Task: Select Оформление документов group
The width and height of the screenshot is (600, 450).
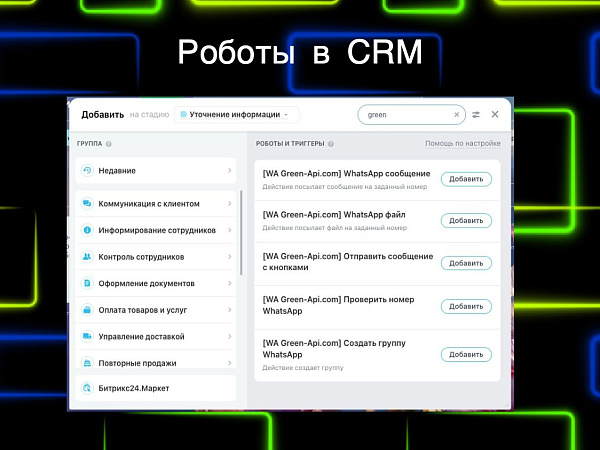Action: [156, 283]
